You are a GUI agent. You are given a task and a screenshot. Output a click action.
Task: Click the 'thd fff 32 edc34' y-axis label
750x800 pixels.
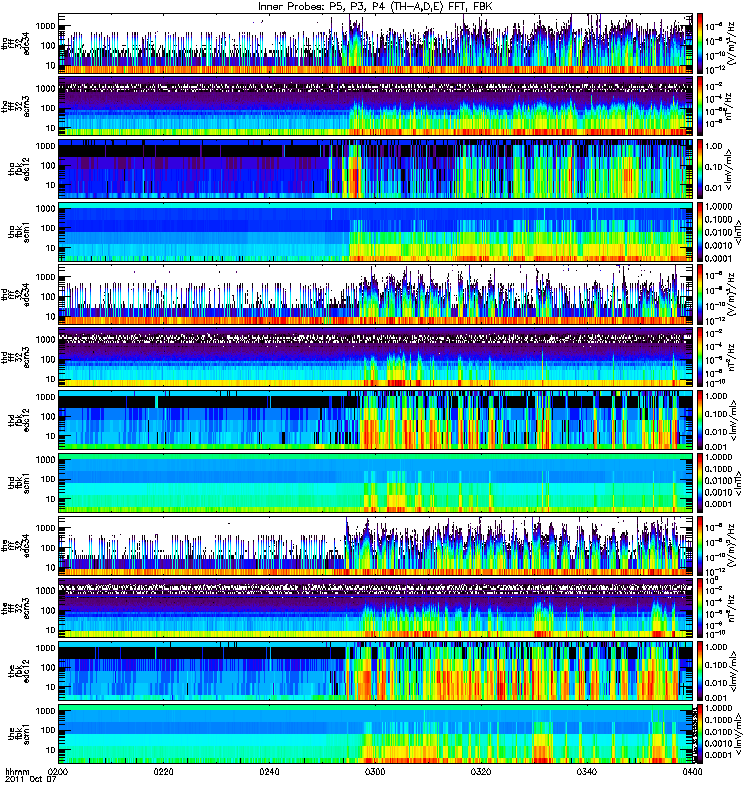(15, 294)
